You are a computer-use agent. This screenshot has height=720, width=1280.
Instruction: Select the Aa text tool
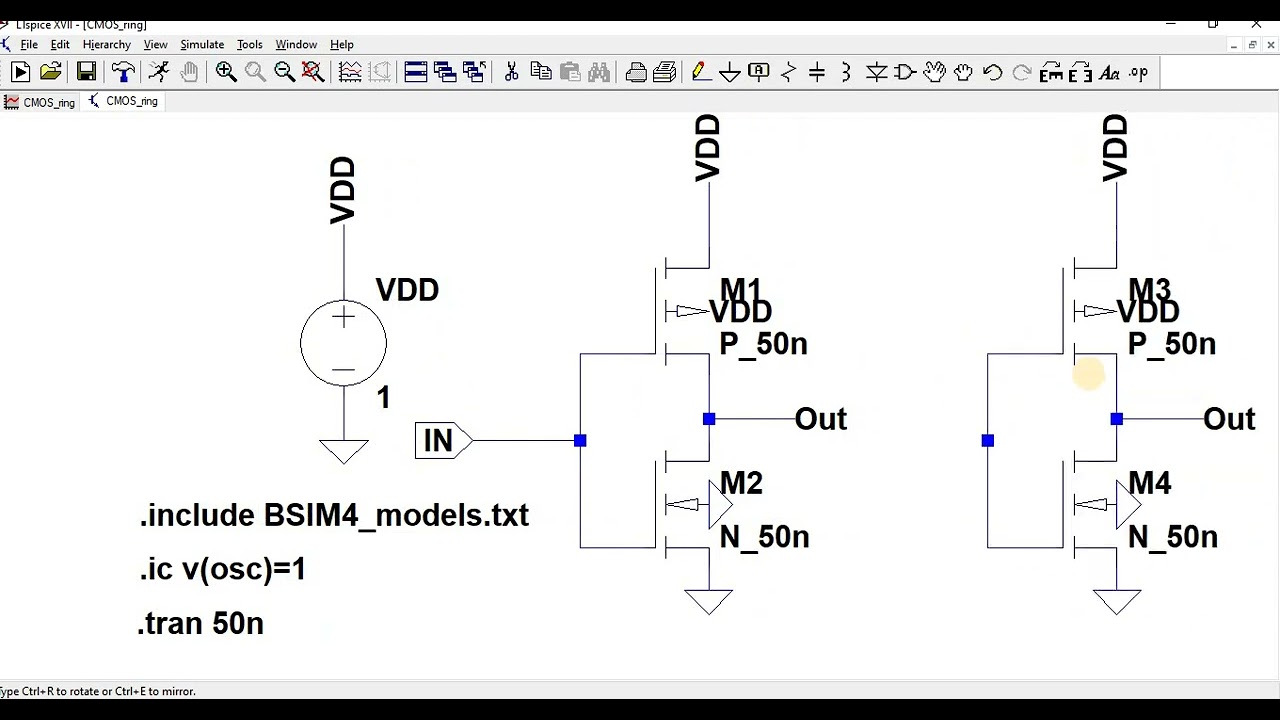pos(1109,72)
